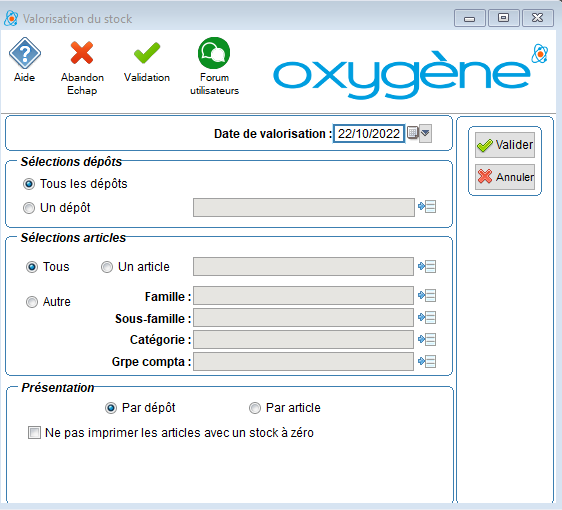
Task: Select the Un dépôt radio button
Action: (29, 208)
